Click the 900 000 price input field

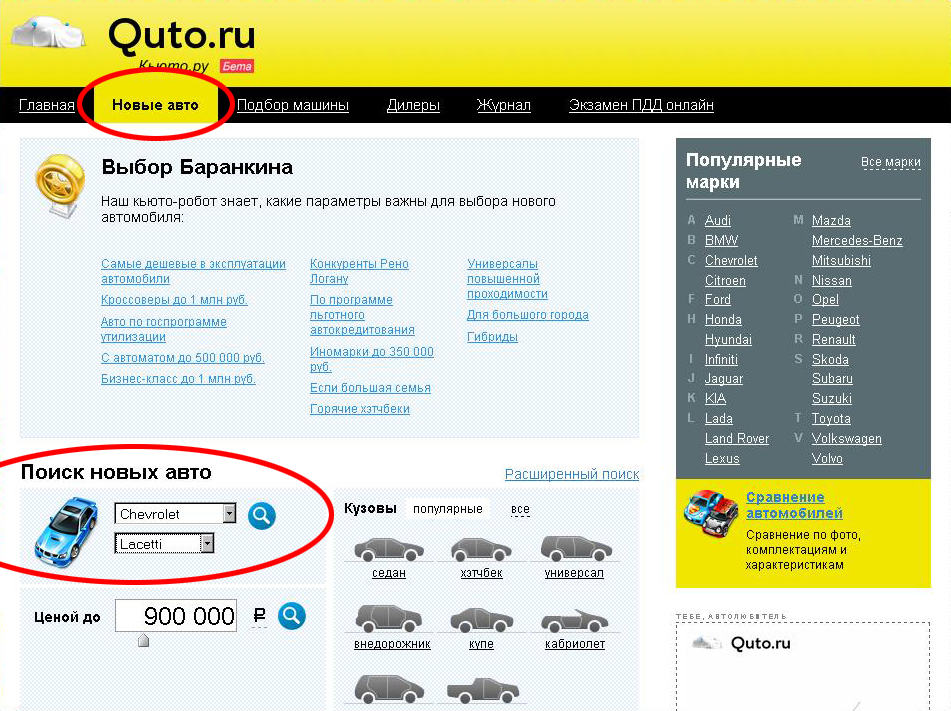click(x=176, y=616)
